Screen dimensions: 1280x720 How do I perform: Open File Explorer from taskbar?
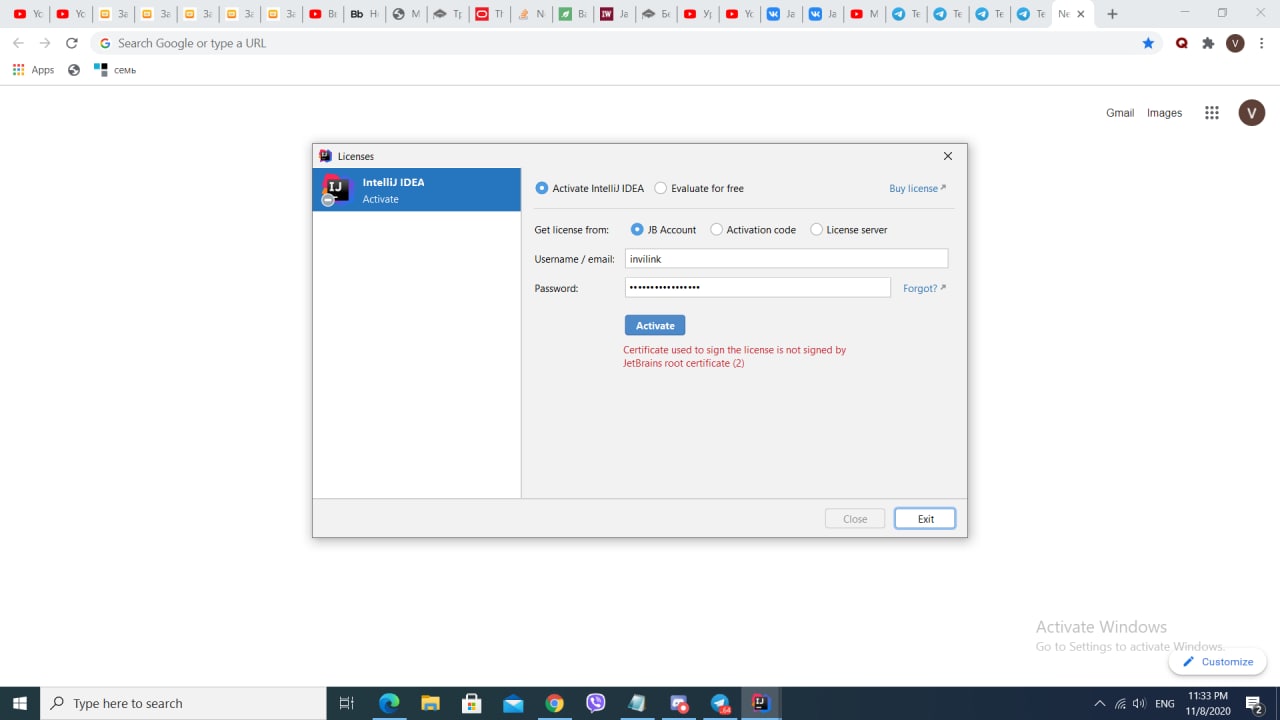coord(430,703)
